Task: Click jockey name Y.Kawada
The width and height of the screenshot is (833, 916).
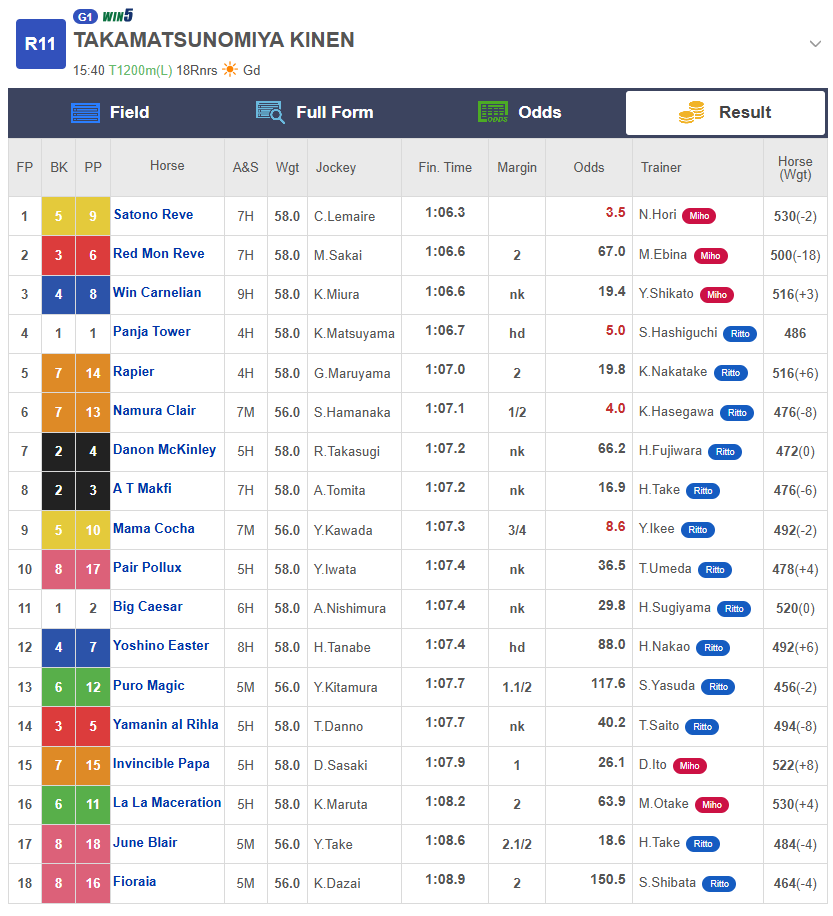Action: coord(343,530)
